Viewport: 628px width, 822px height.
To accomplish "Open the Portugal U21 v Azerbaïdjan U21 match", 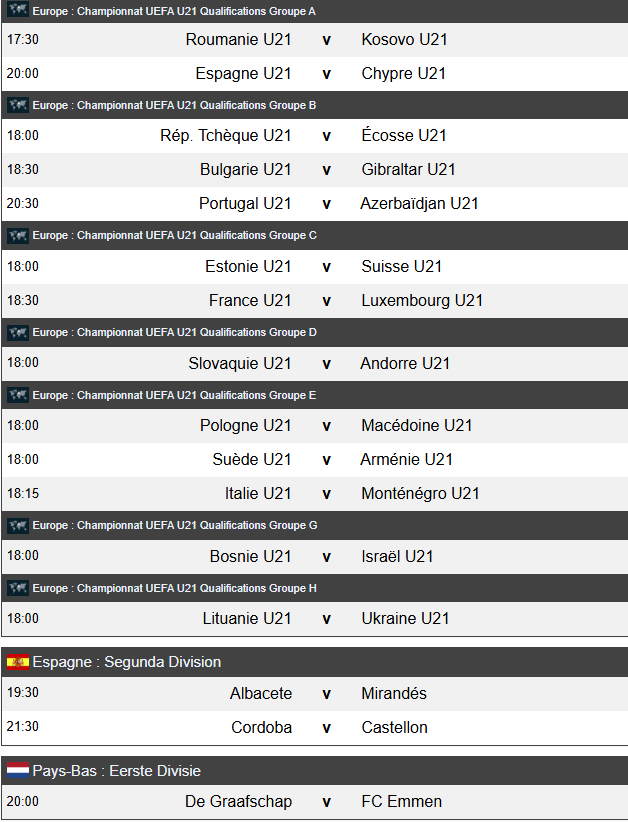I will point(326,204).
